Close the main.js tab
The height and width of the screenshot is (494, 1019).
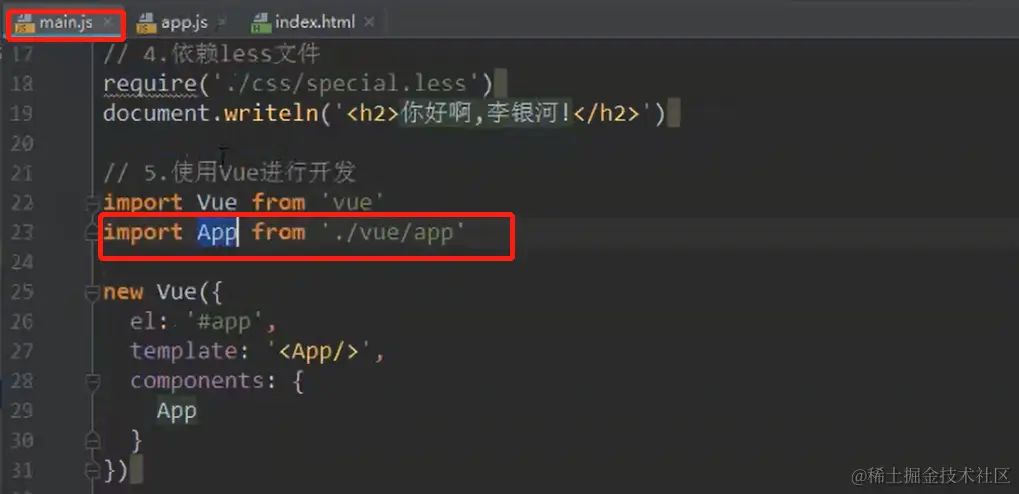[x=108, y=22]
